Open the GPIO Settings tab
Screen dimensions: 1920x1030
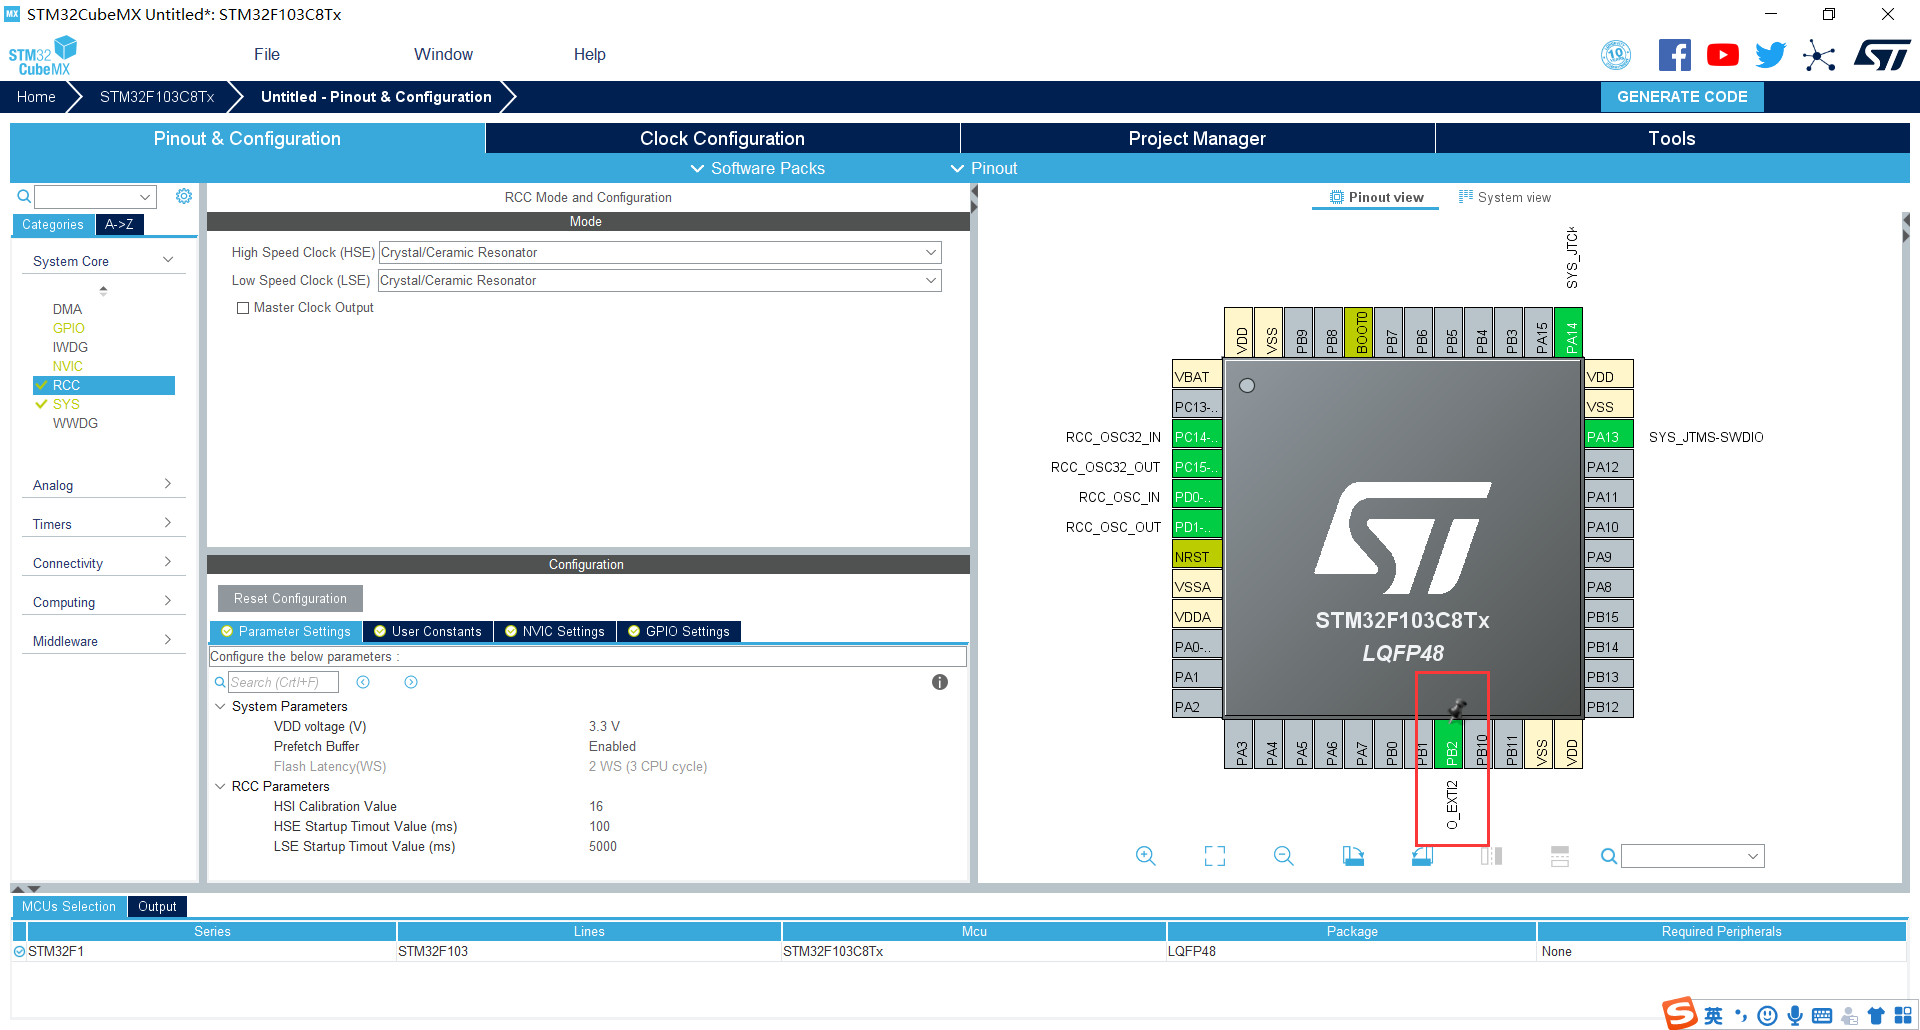(x=679, y=631)
